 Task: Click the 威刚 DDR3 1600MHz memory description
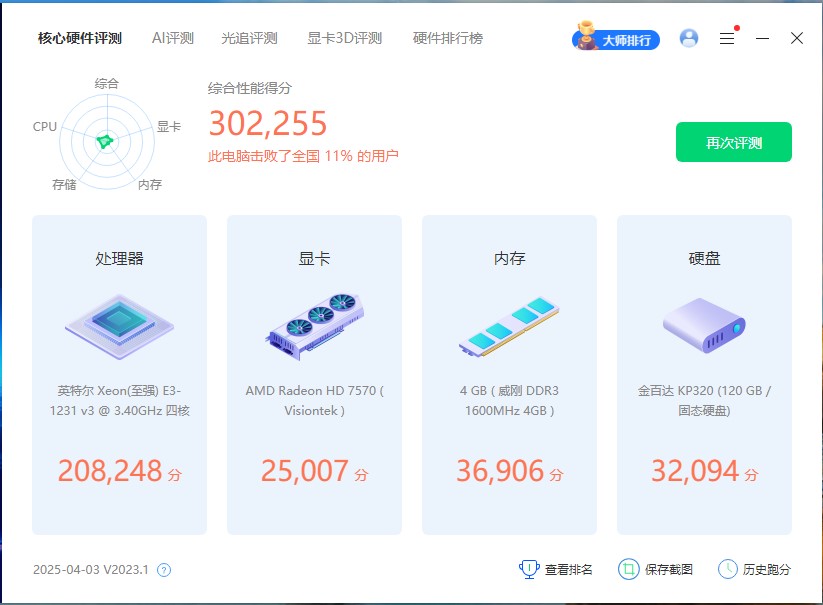[x=509, y=400]
